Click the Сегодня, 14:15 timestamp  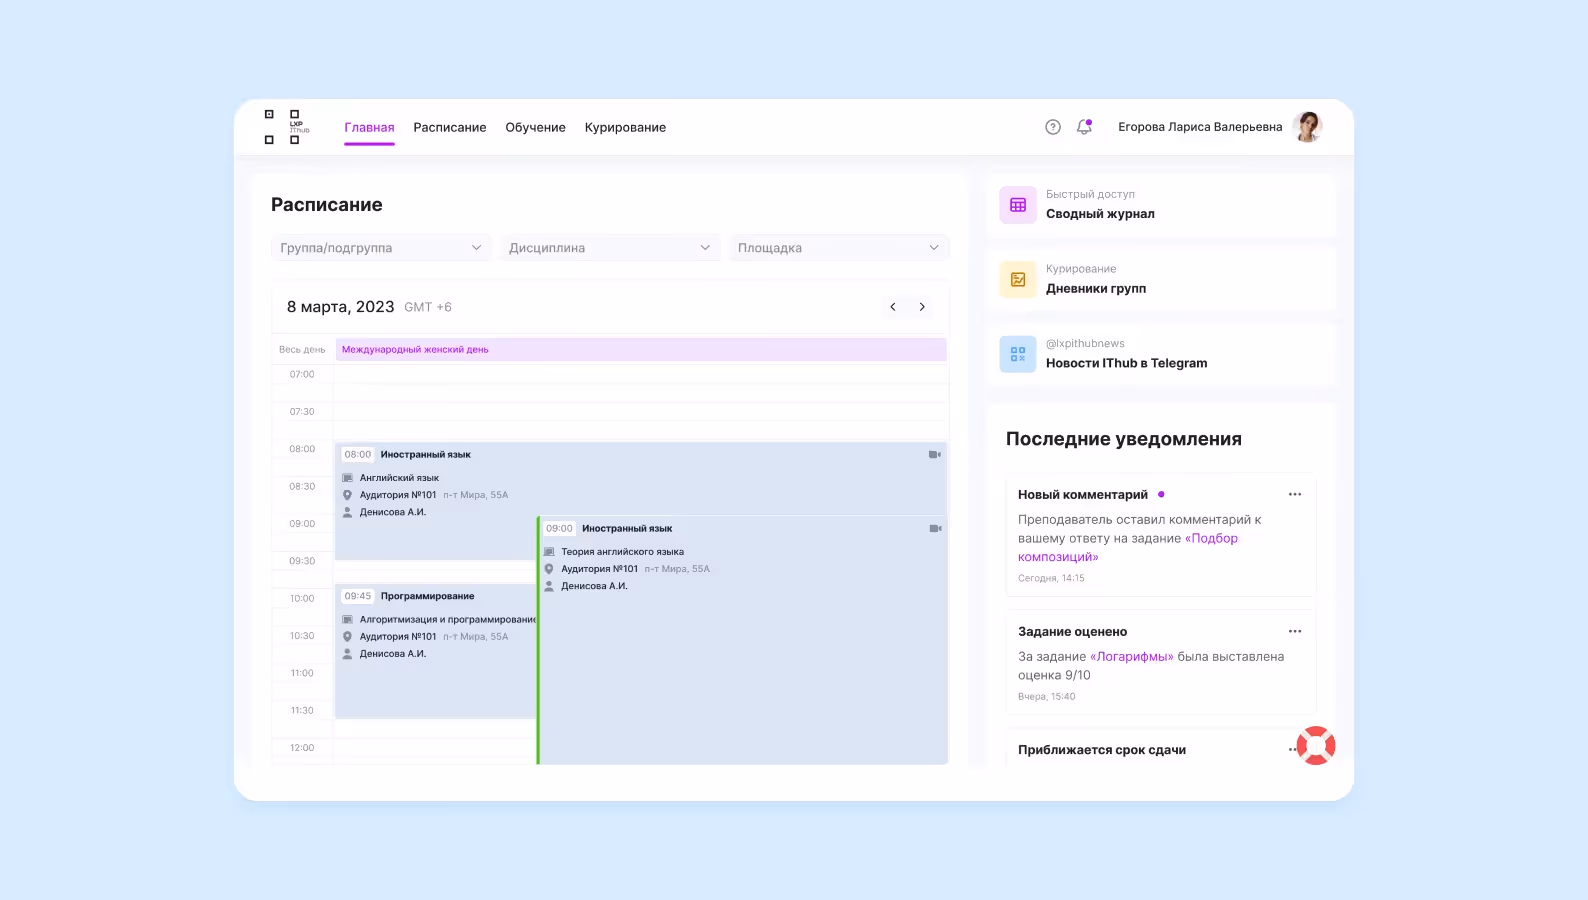click(x=1051, y=578)
